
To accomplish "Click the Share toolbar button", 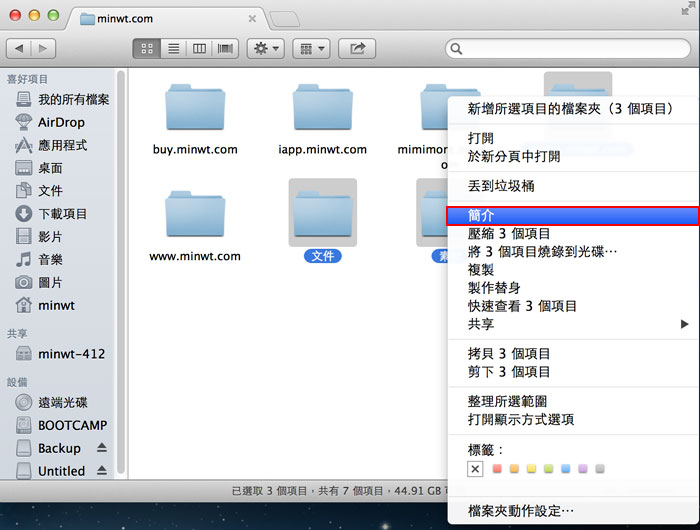I will 357,48.
